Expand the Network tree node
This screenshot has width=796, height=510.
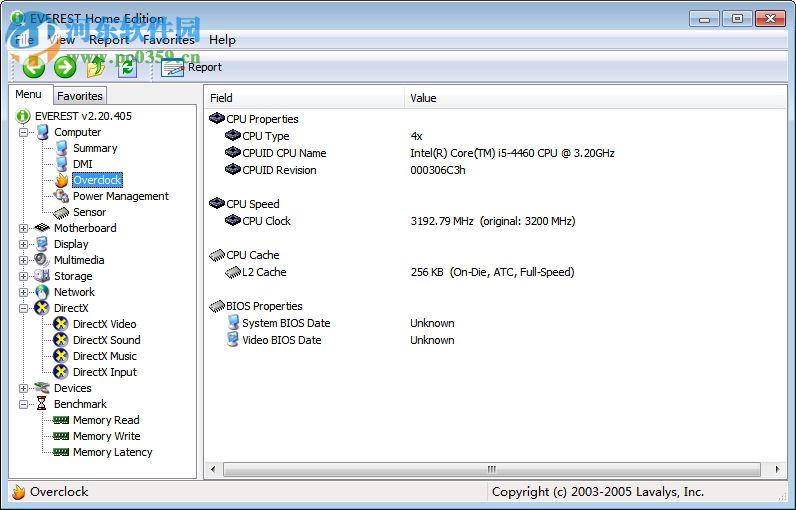click(23, 292)
